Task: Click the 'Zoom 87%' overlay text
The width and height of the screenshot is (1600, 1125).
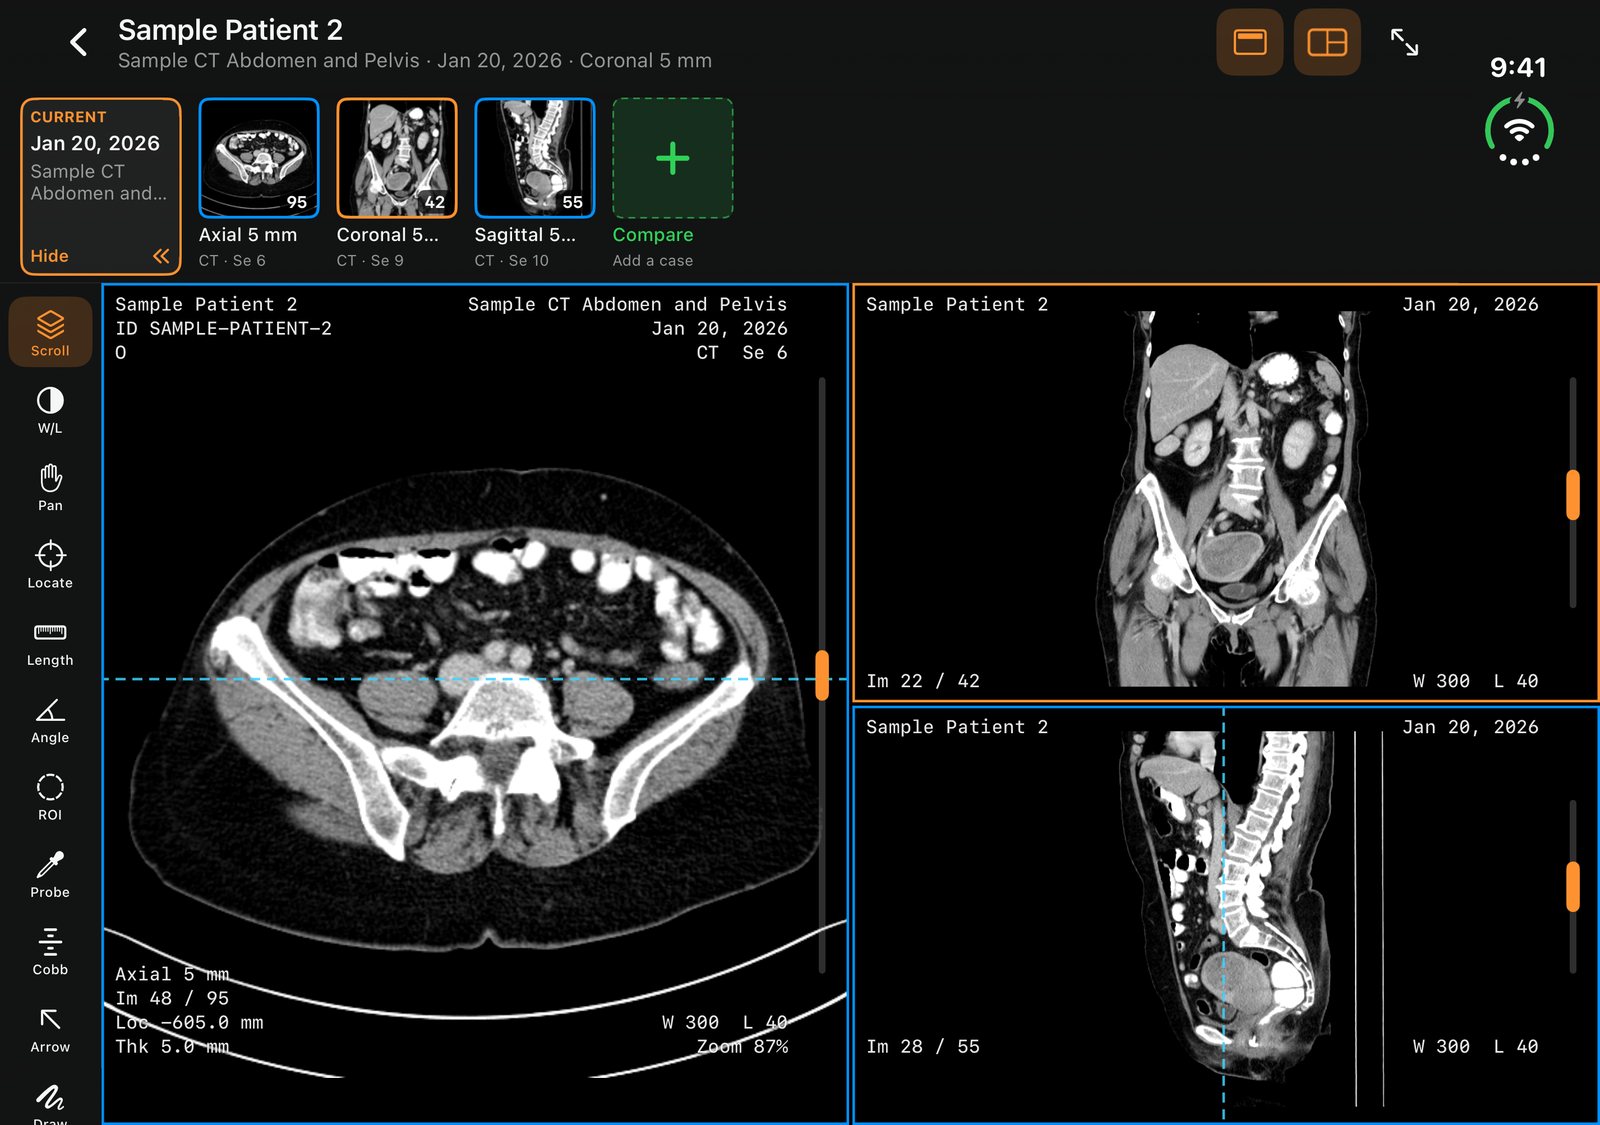Action: pyautogui.click(x=742, y=1047)
